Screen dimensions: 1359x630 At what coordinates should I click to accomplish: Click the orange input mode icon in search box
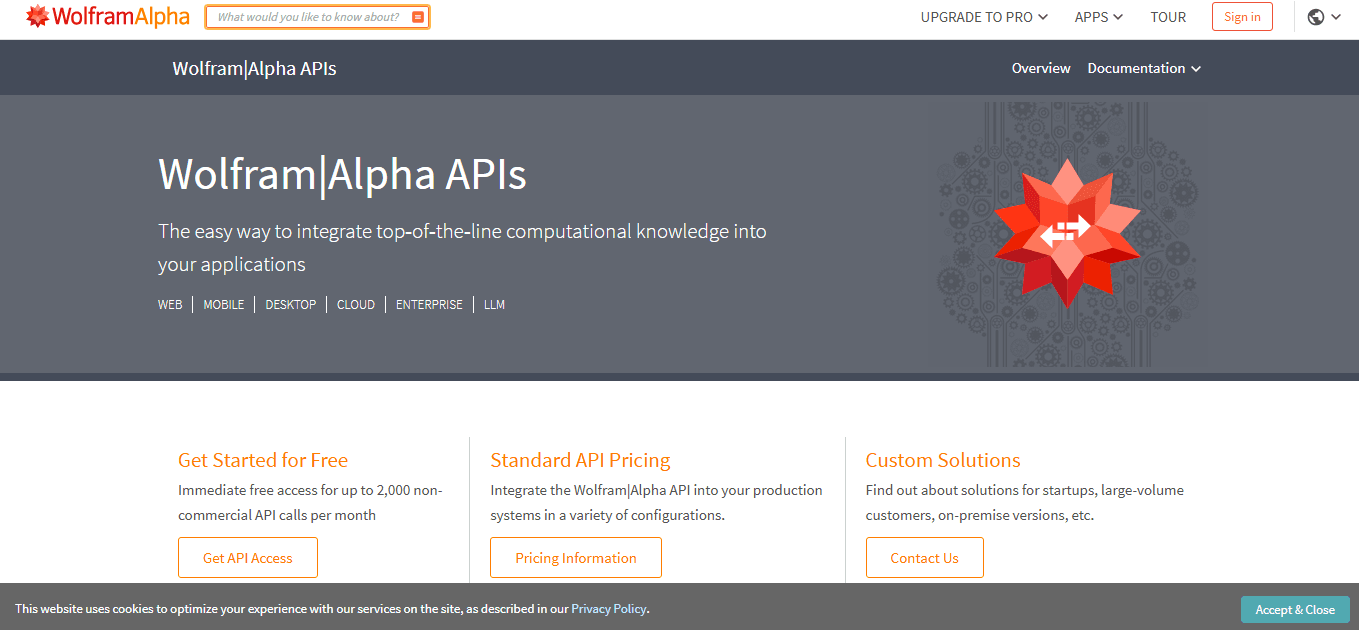[x=418, y=17]
